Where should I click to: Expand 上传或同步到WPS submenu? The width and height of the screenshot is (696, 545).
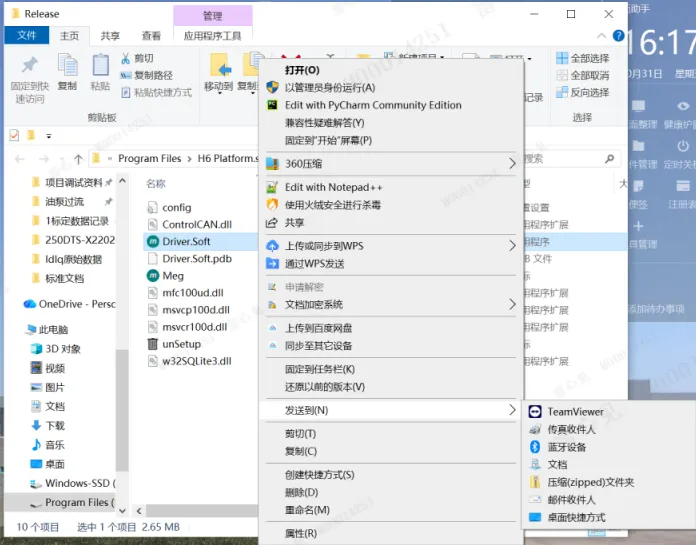[391, 246]
